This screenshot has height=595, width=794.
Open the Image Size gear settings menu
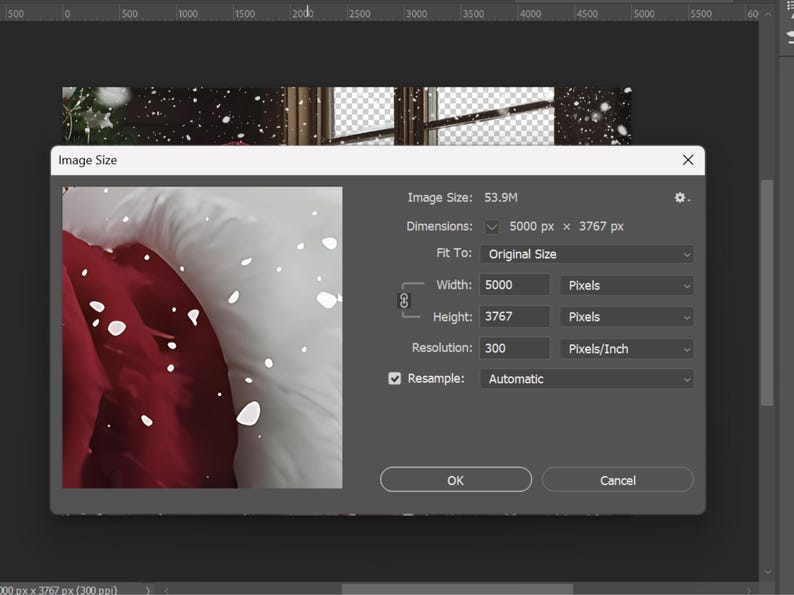click(682, 197)
